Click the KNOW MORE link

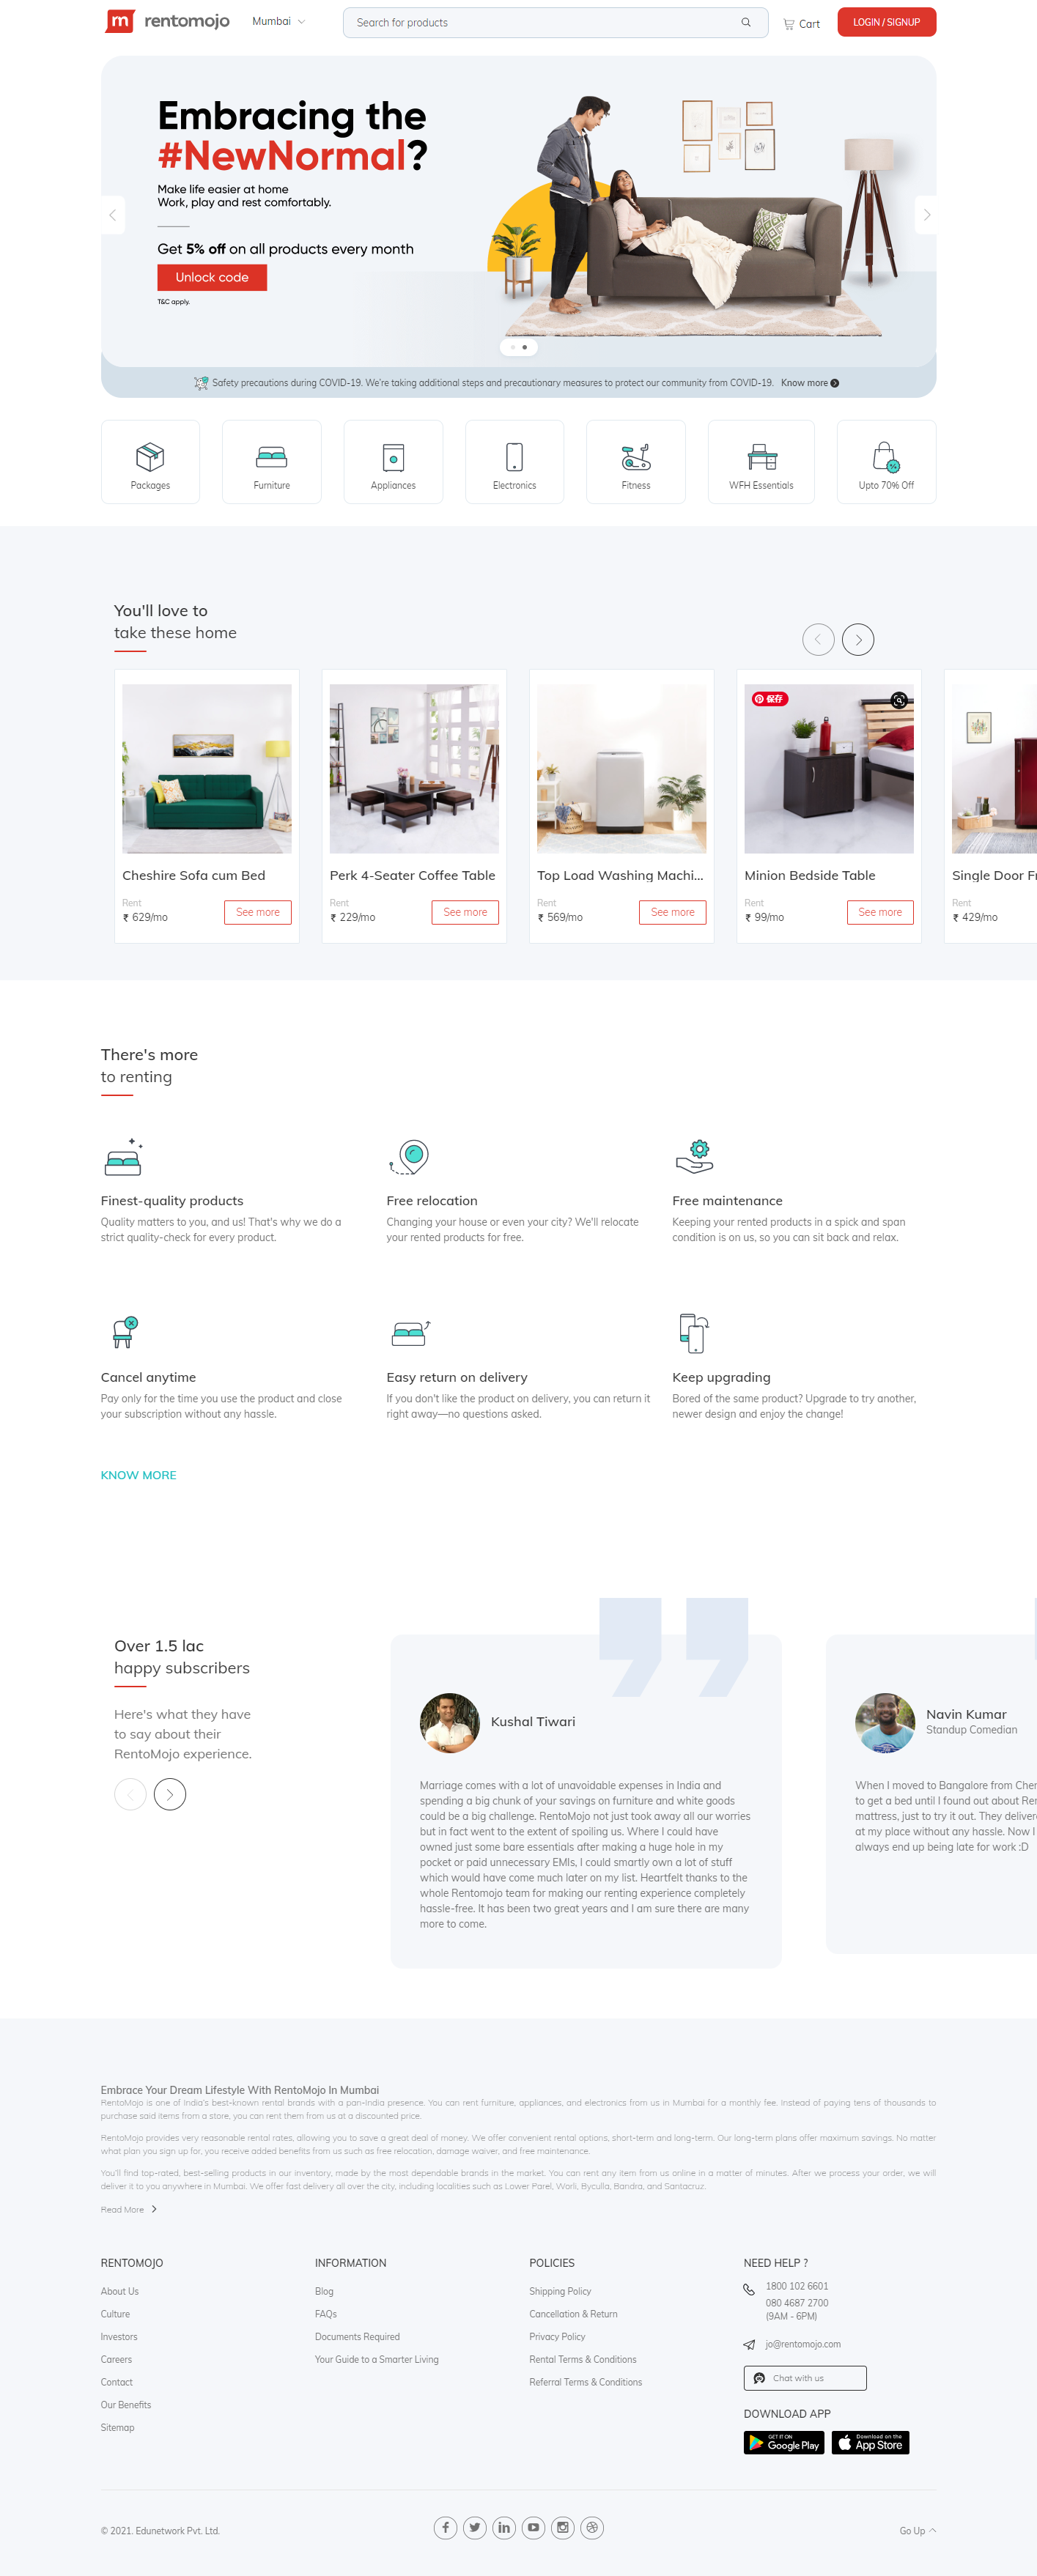coord(138,1475)
